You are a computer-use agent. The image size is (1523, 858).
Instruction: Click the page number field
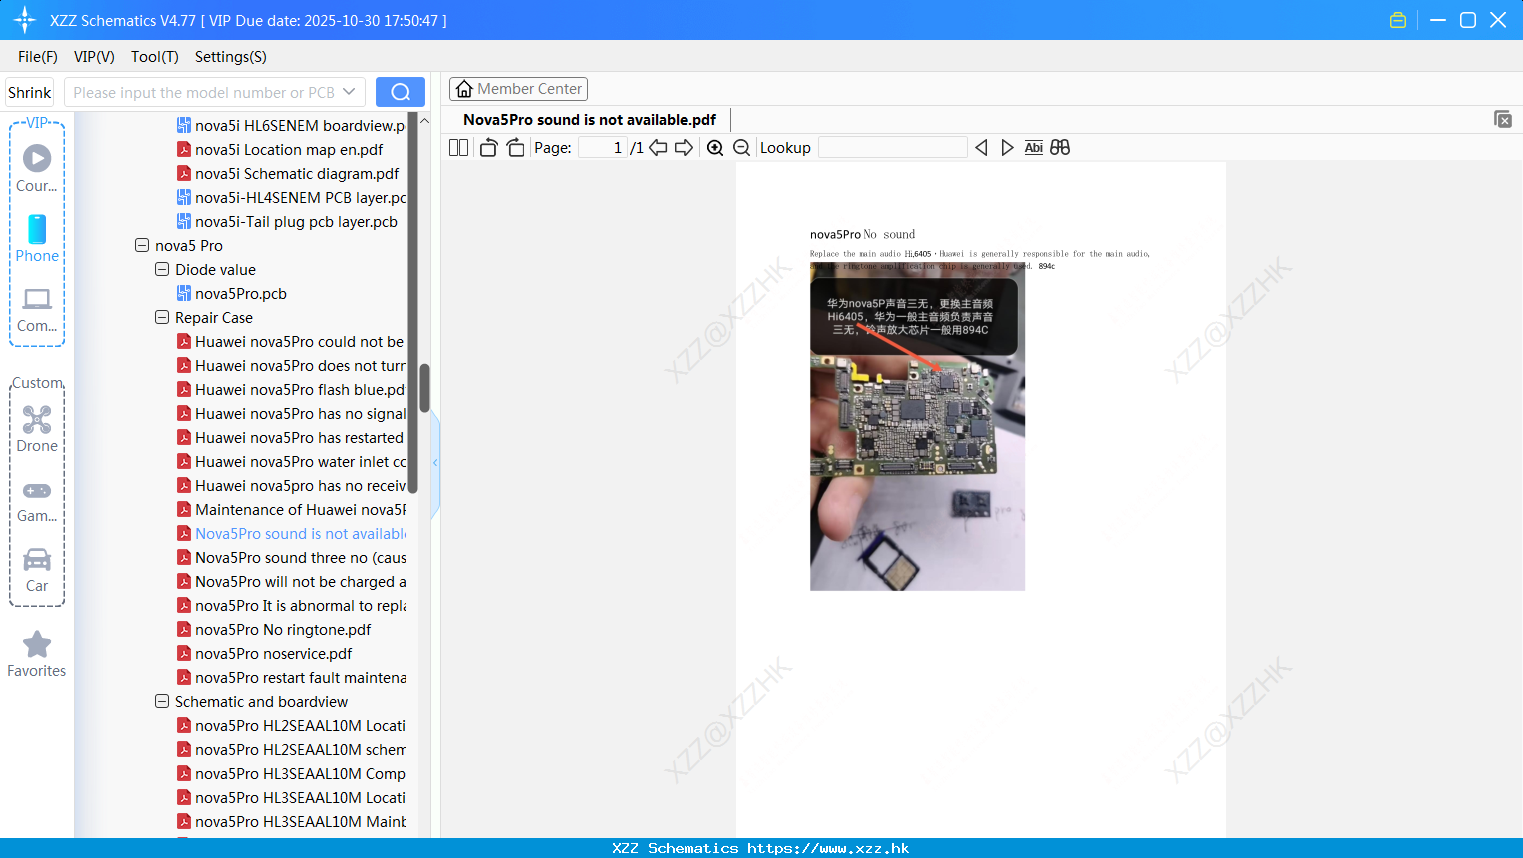tap(603, 147)
